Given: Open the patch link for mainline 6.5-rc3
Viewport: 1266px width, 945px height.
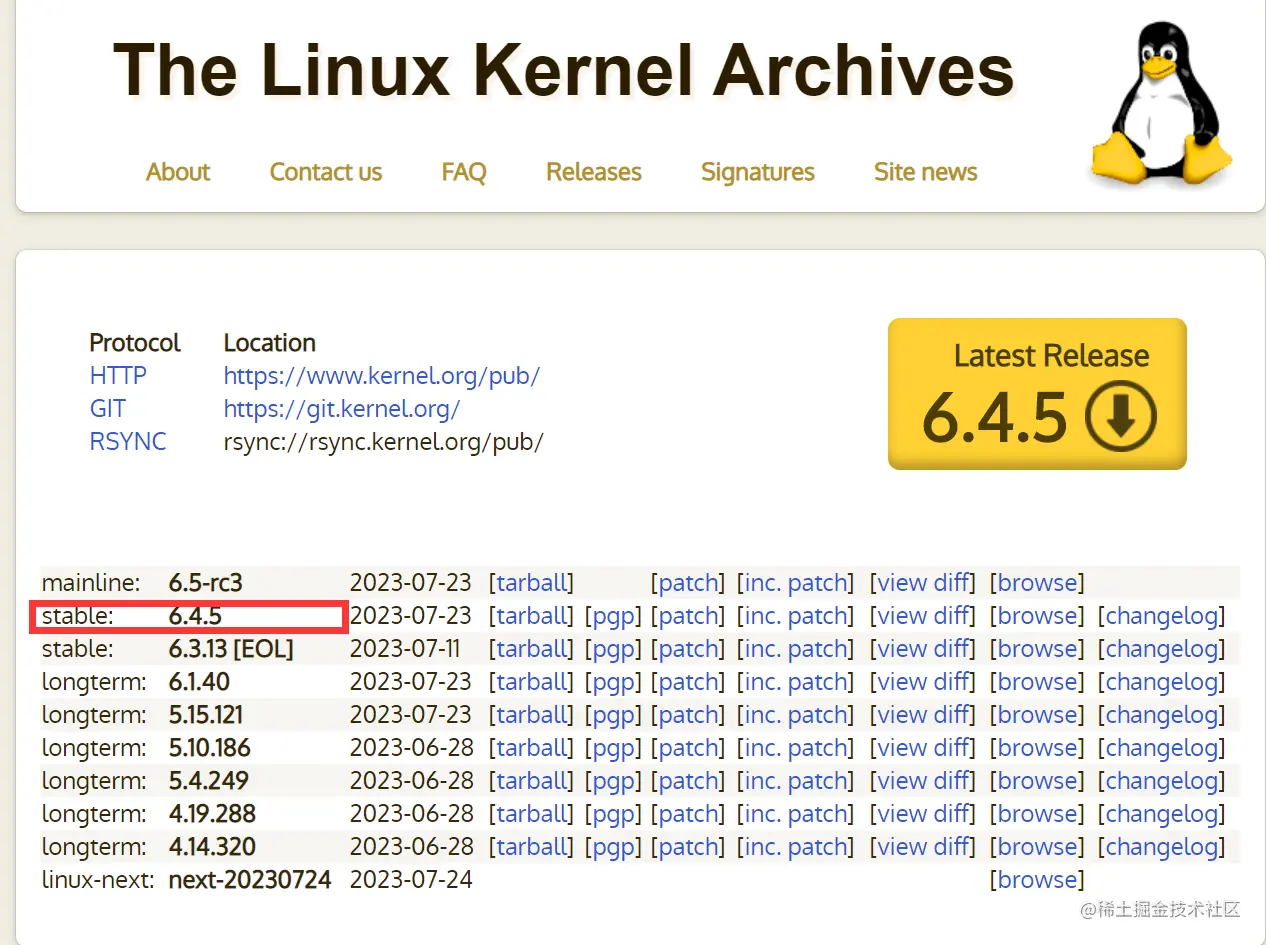Looking at the screenshot, I should pyautogui.click(x=689, y=583).
